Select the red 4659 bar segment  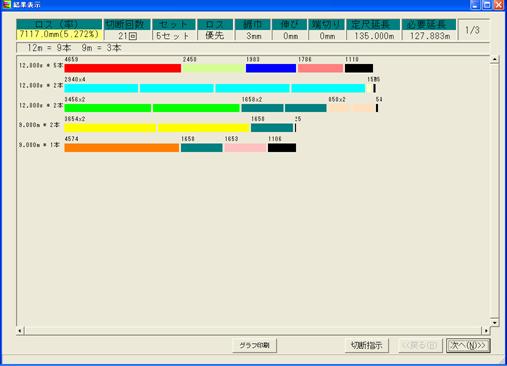[x=122, y=68]
